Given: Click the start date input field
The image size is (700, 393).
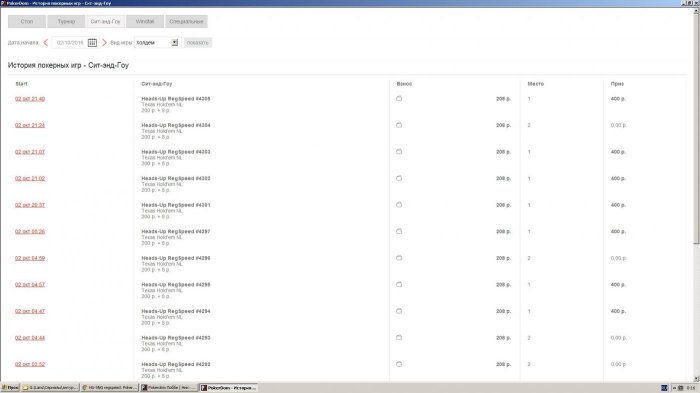Looking at the screenshot, I should (70, 42).
